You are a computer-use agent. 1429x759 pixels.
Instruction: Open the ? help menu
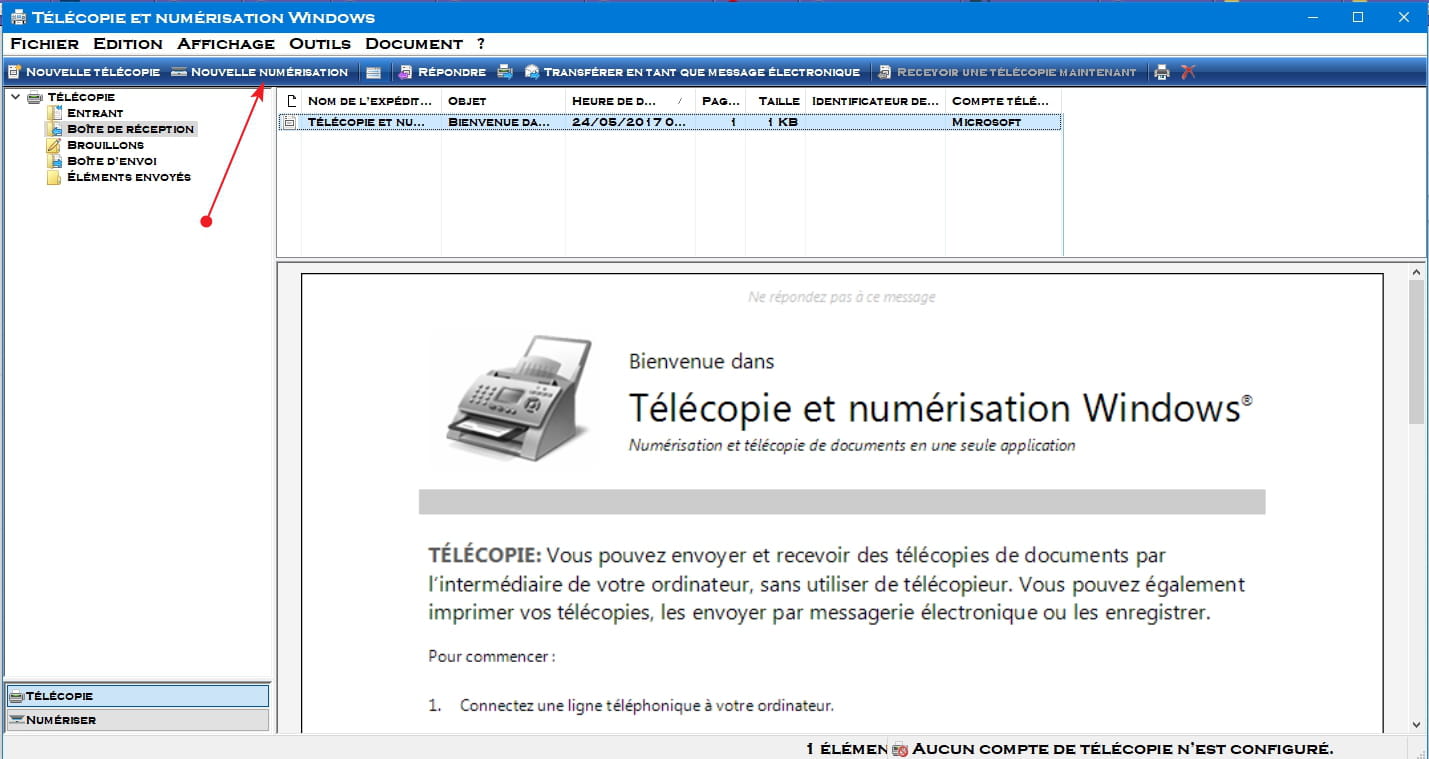(481, 44)
